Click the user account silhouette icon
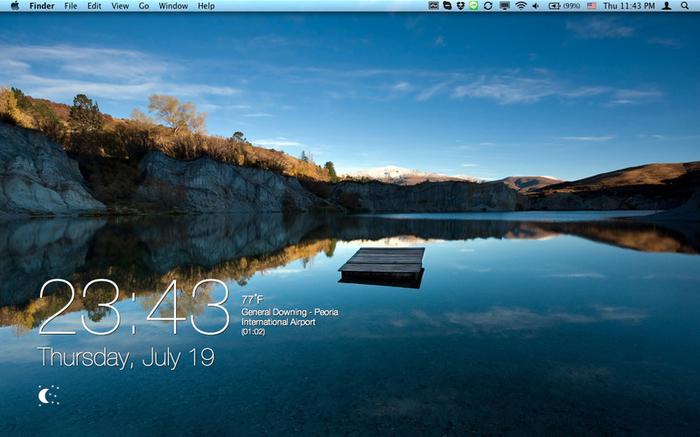Screen dimensions: 700x437 [x=667, y=6]
